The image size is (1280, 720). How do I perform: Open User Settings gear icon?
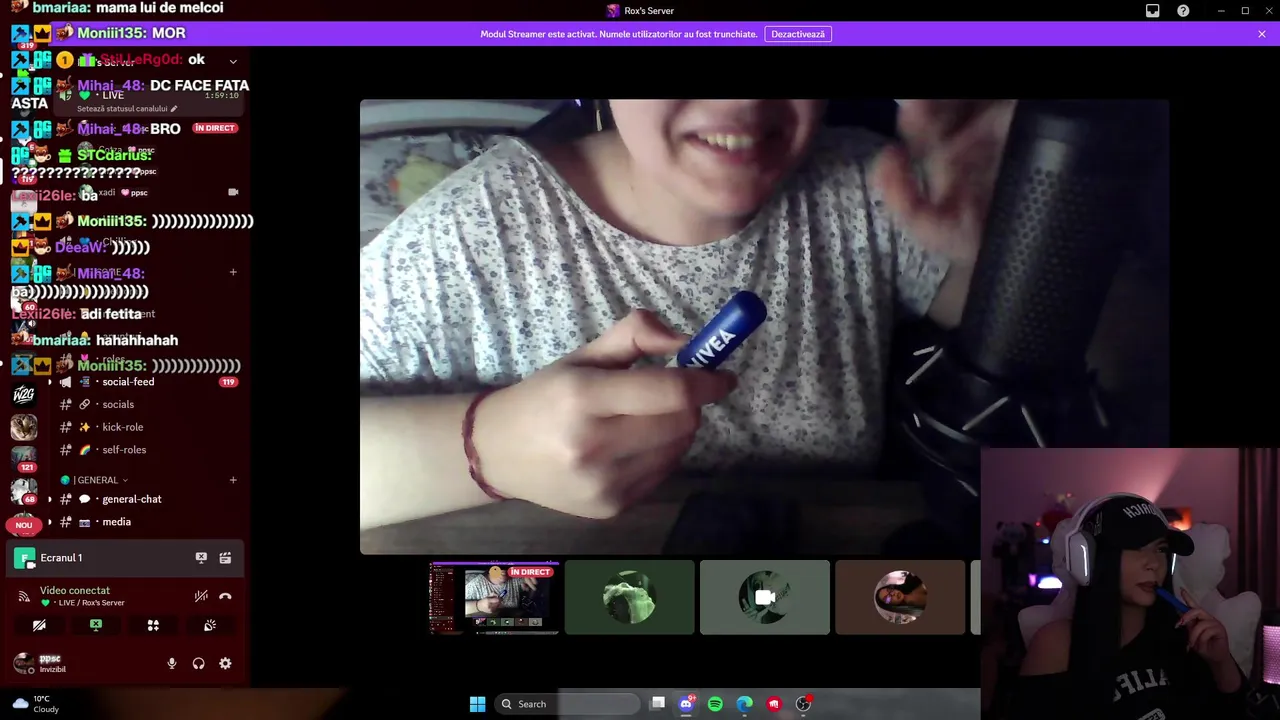225,663
